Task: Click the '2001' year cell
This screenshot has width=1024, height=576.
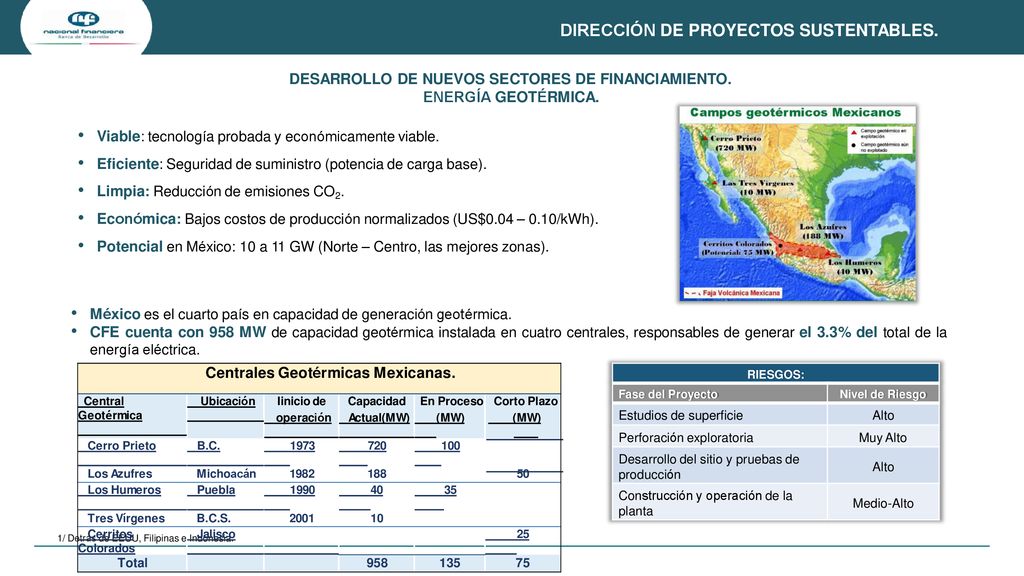Action: click(x=302, y=518)
